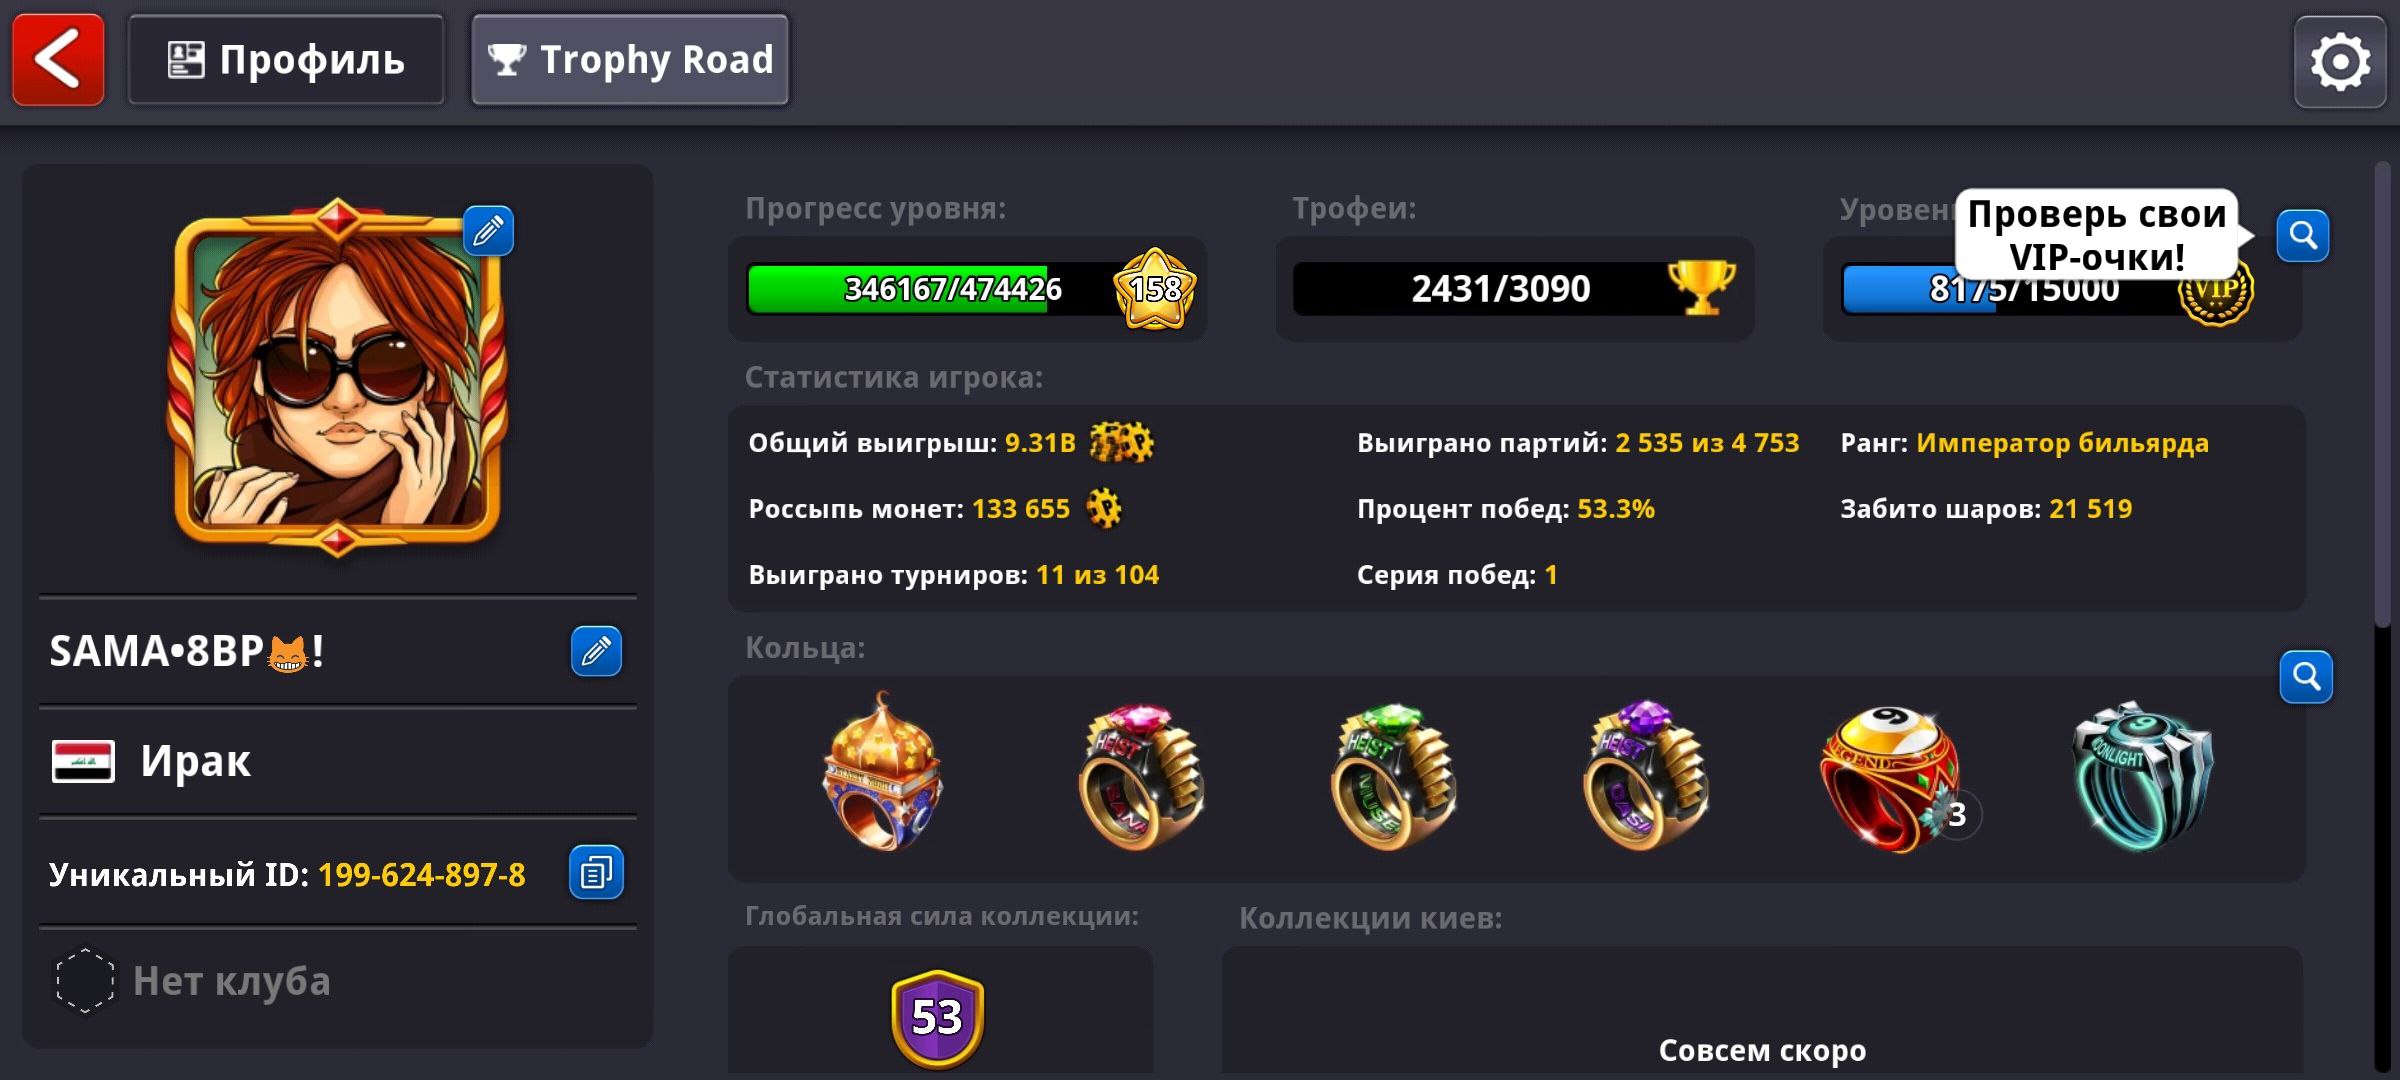Select the pink gem Heist ring
This screenshot has width=2400, height=1080.
pos(1141,776)
